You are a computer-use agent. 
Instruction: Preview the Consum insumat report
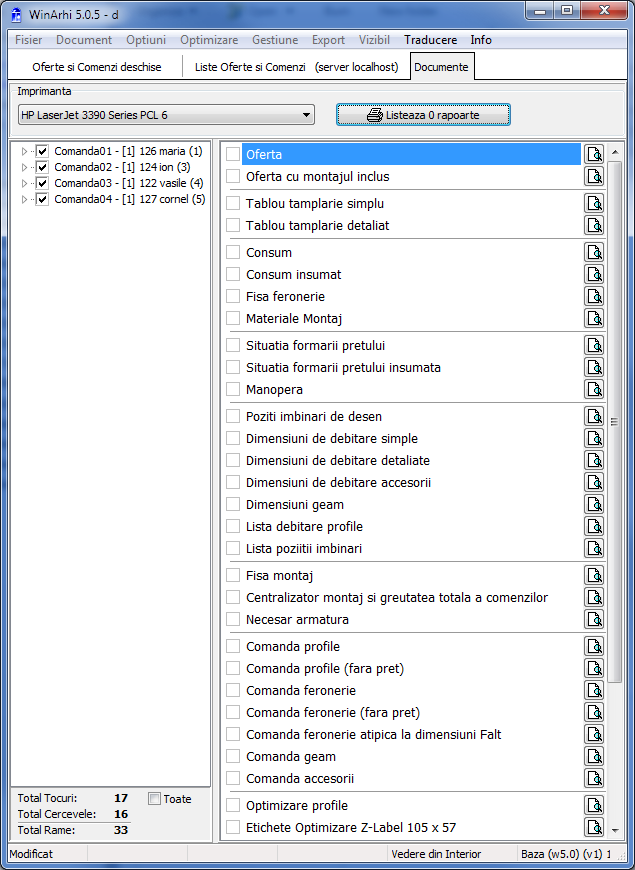[x=594, y=275]
